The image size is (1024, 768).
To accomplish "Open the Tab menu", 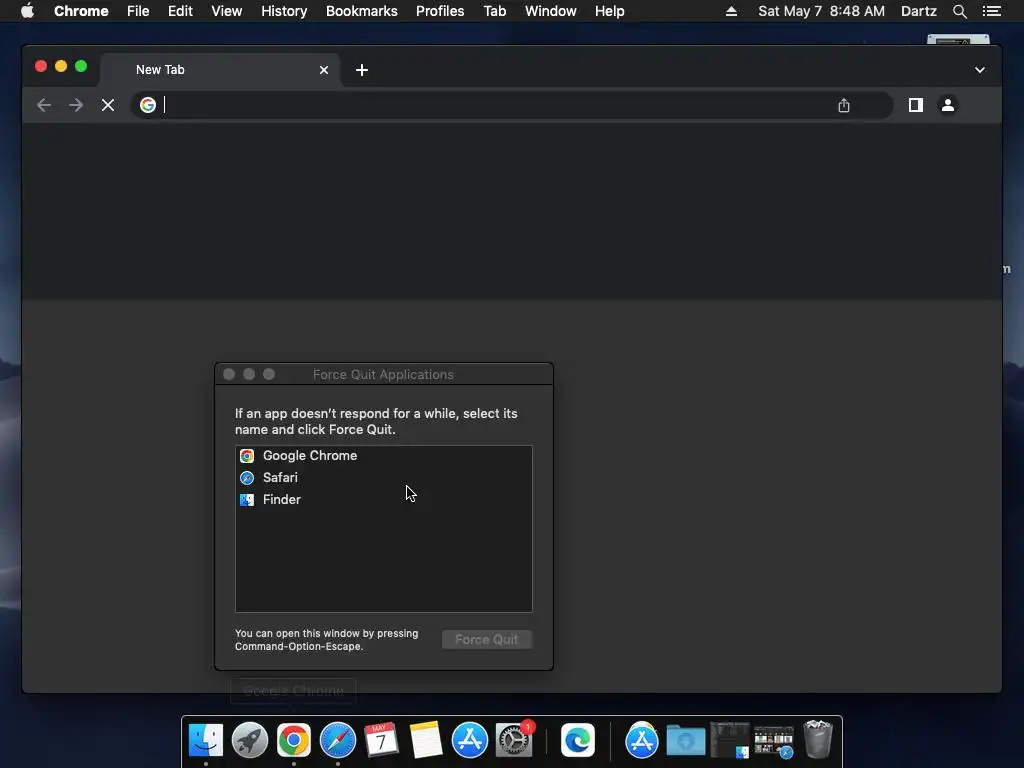I will [x=494, y=11].
